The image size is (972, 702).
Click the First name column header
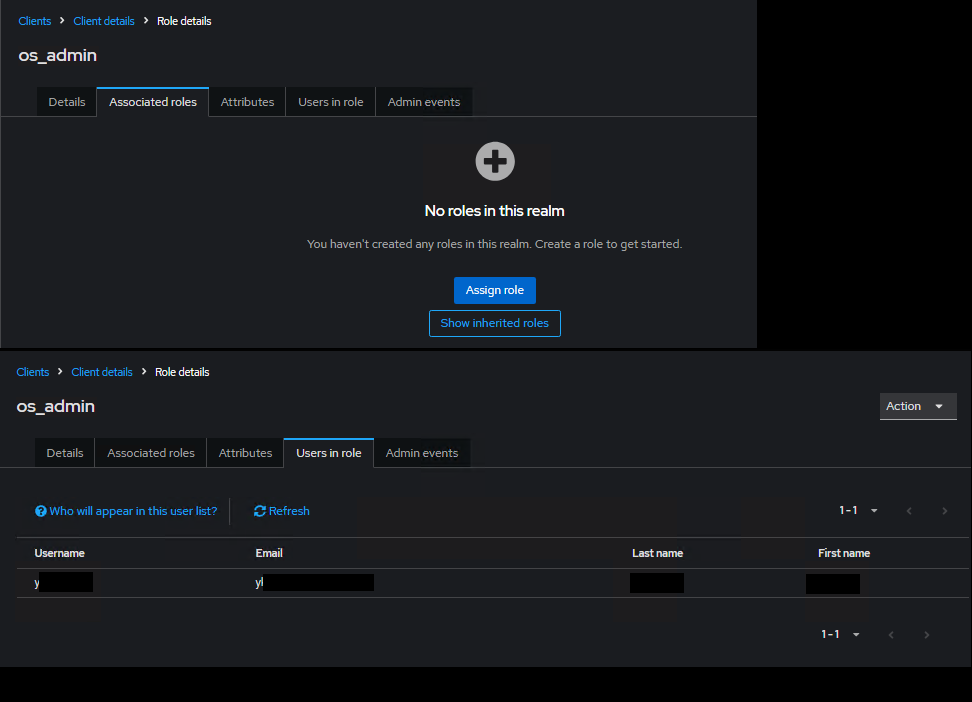pyautogui.click(x=844, y=553)
